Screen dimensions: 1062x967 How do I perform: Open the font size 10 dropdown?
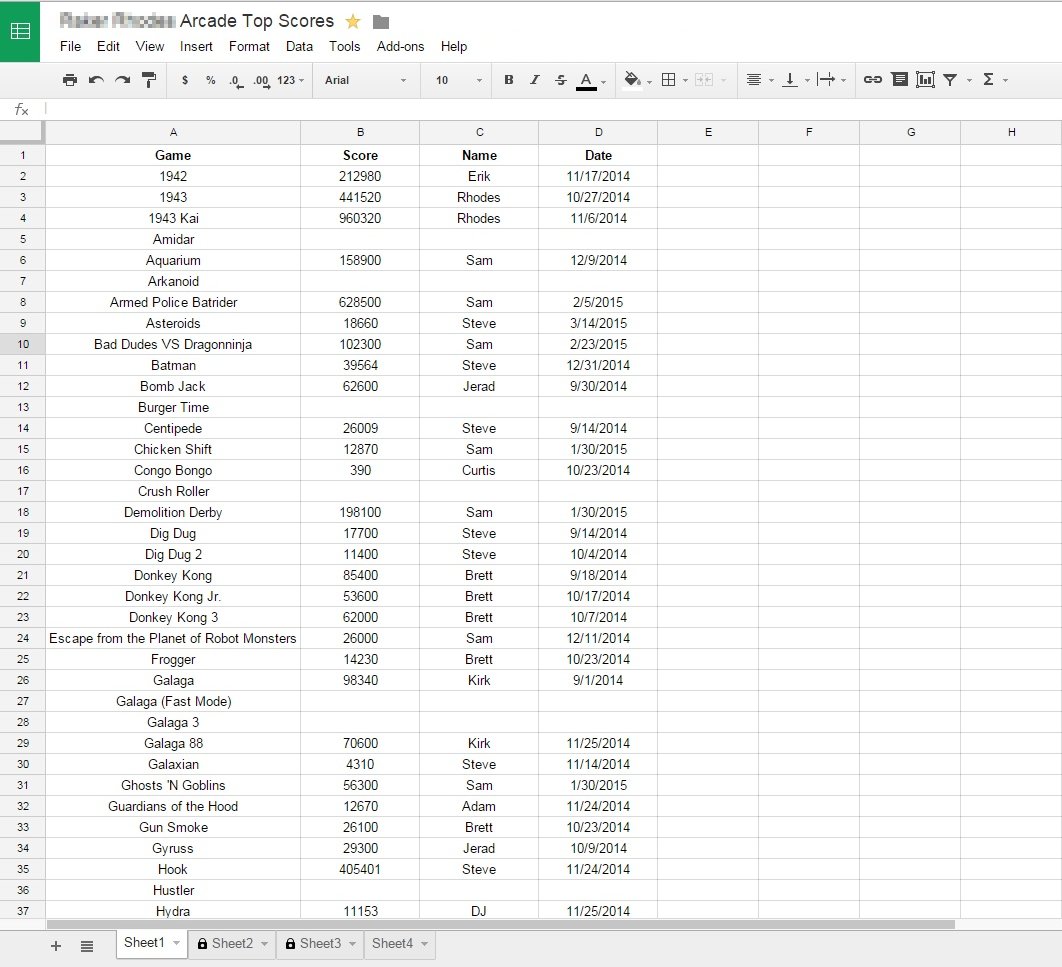[459, 80]
